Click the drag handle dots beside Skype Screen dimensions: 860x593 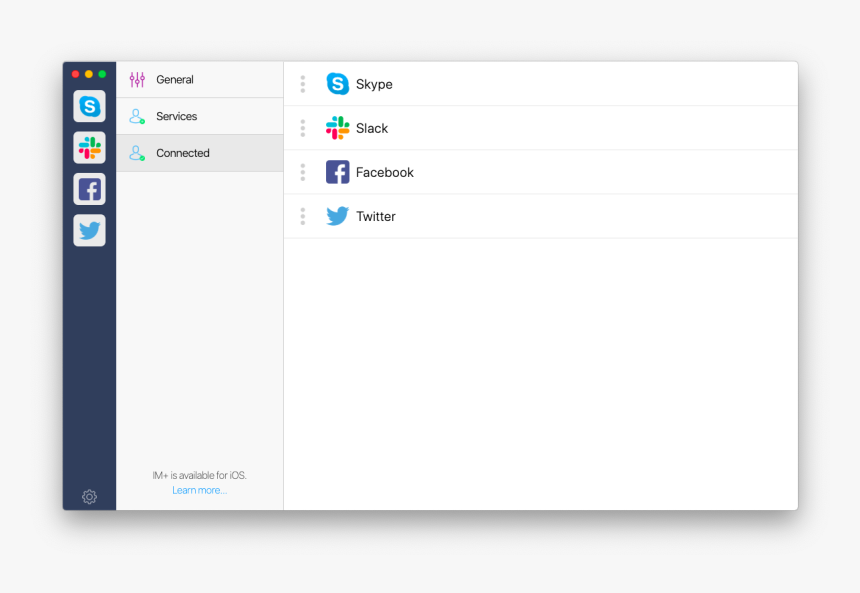pyautogui.click(x=303, y=84)
